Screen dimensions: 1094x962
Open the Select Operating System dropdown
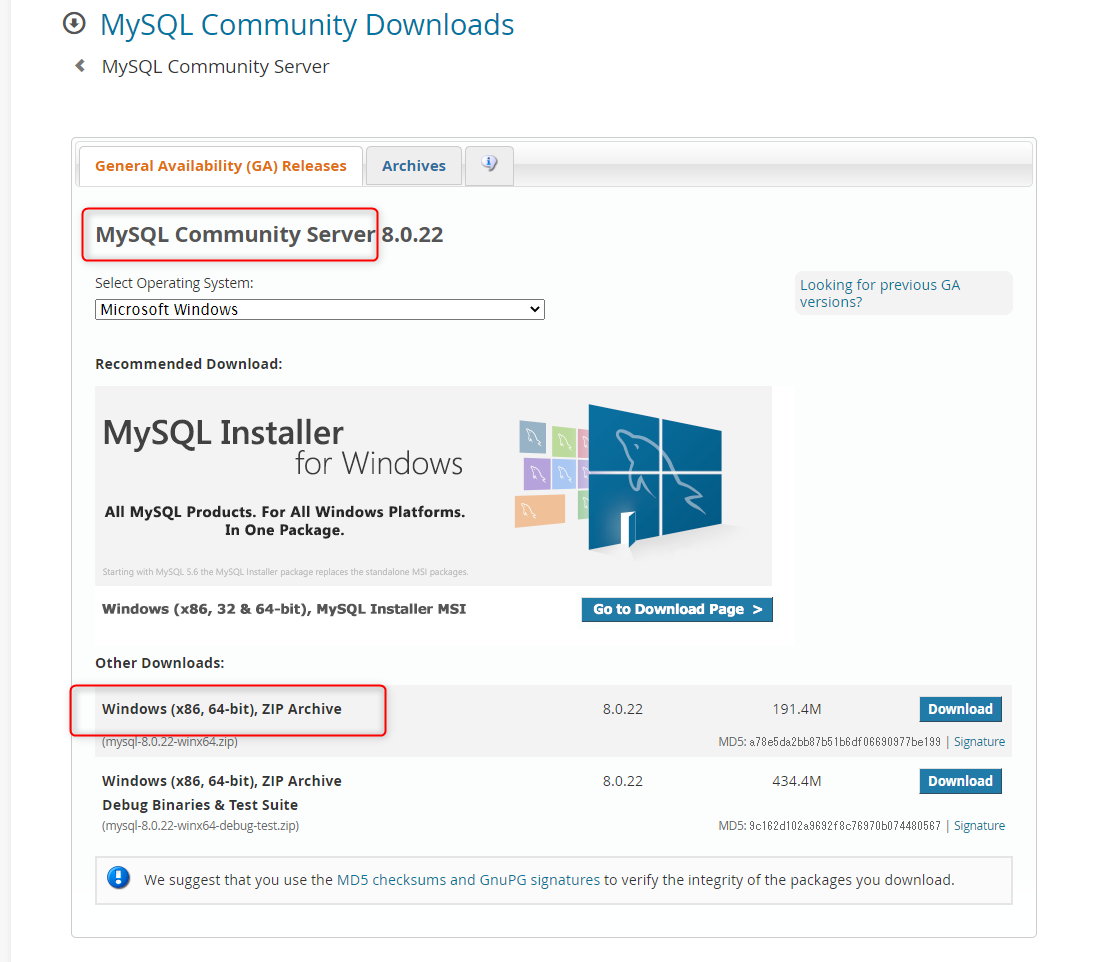tap(320, 310)
